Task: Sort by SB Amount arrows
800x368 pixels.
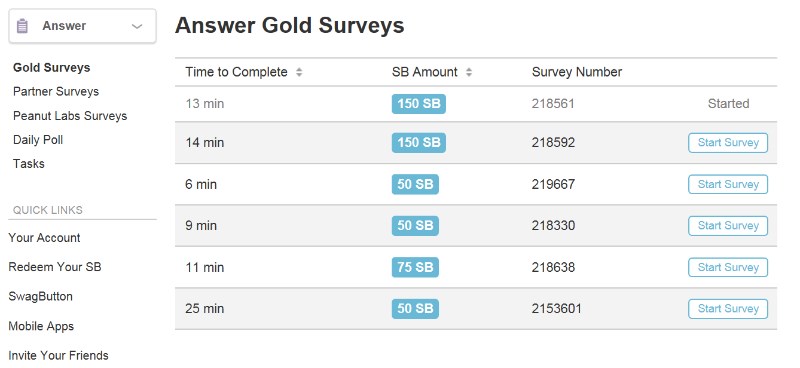Action: [469, 72]
